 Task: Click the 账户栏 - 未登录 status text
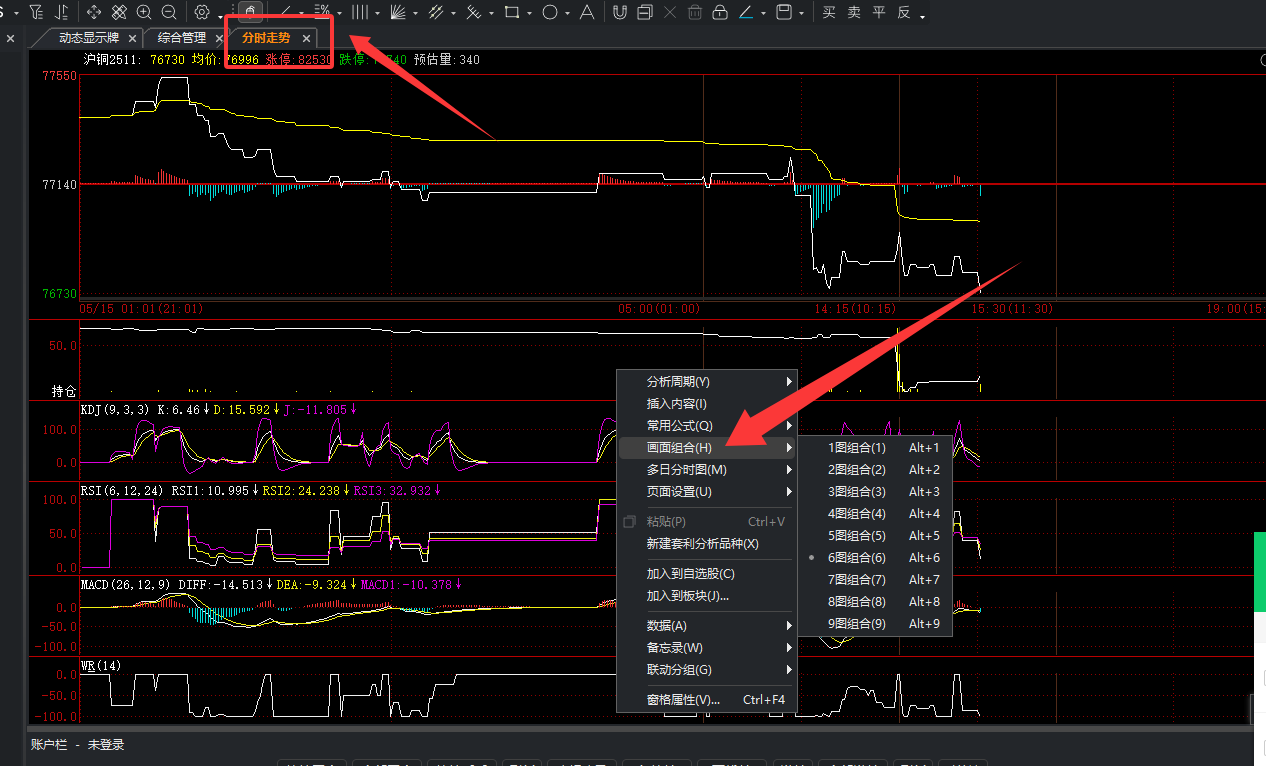pos(77,744)
